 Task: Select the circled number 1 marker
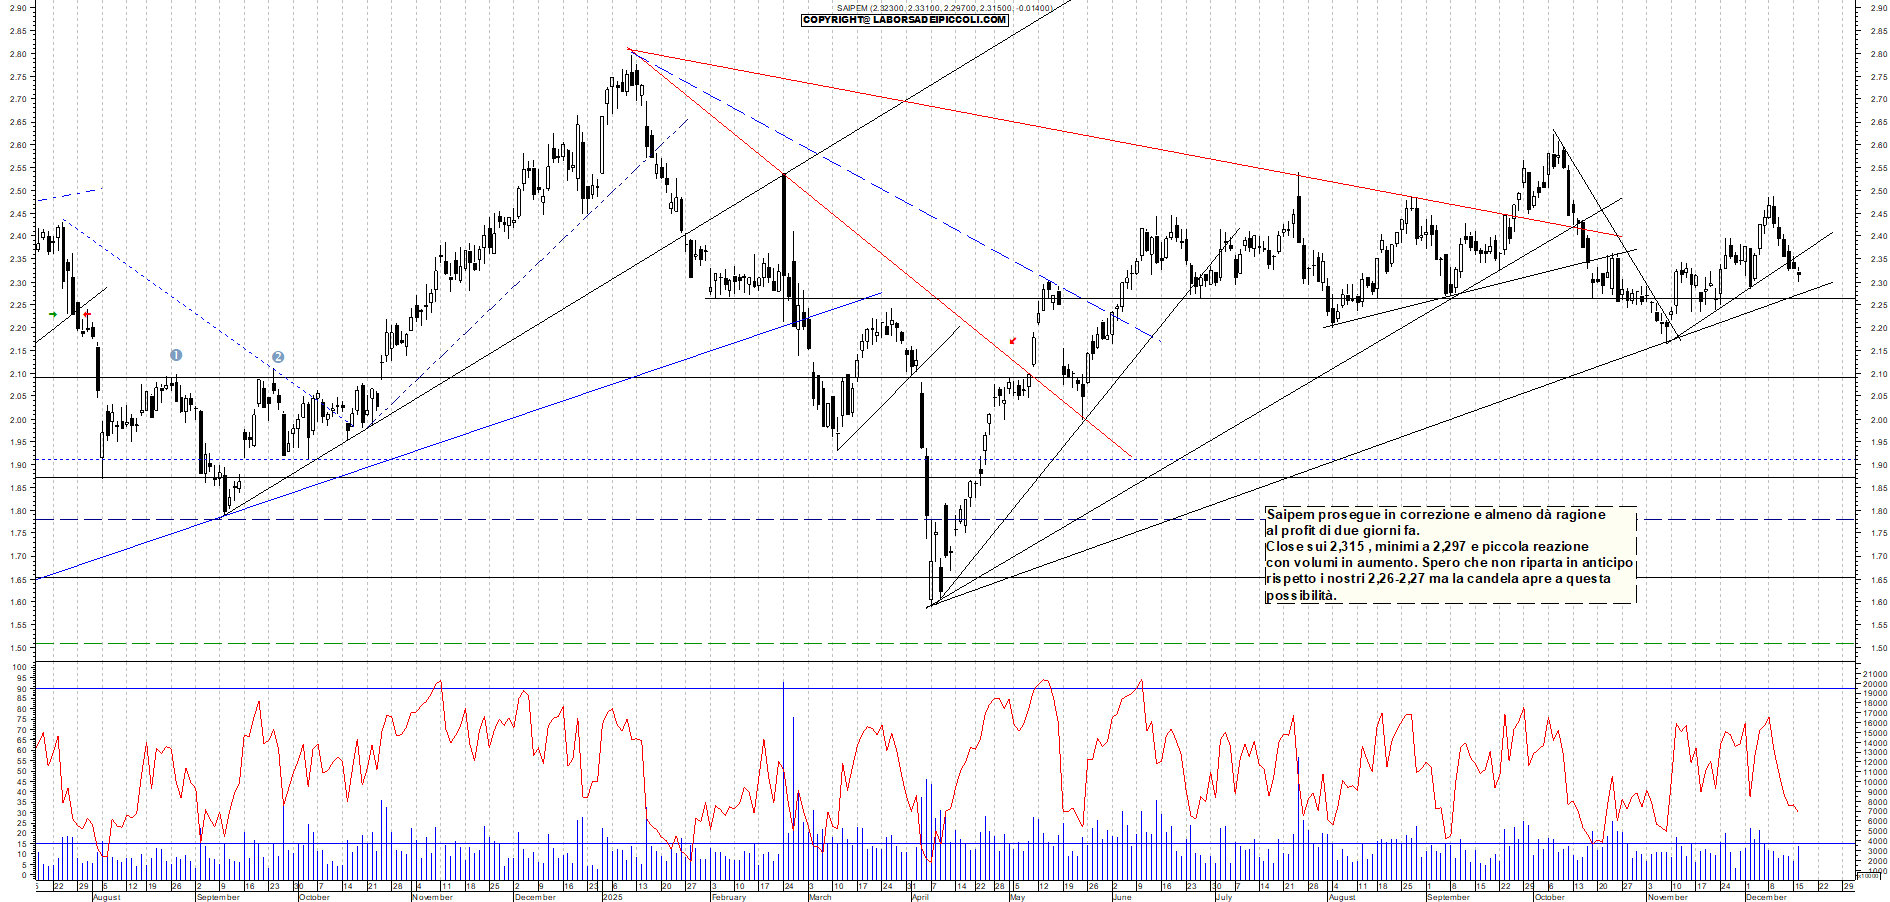pos(176,355)
